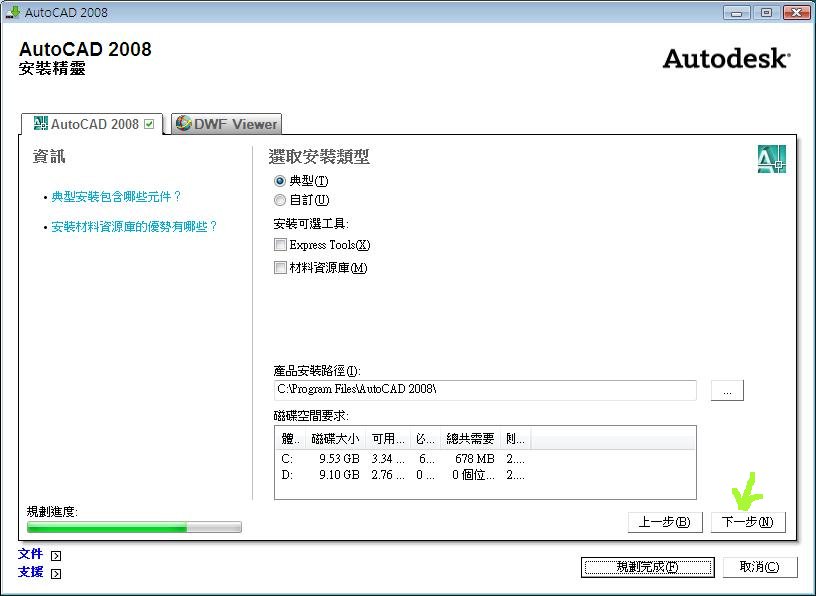The image size is (816, 596).
Task: Switch to the AutoCAD 2008 tab
Action: pos(93,124)
